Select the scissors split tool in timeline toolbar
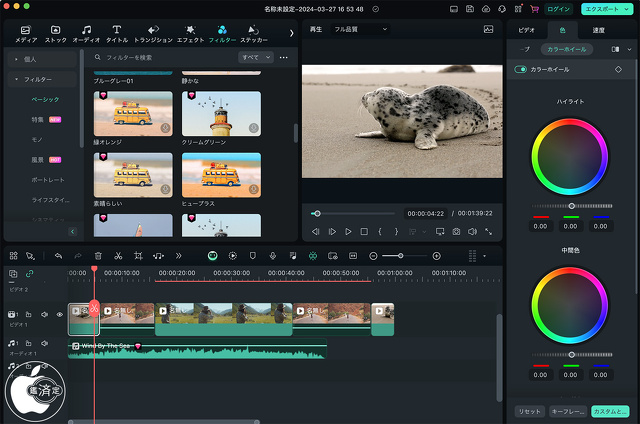The image size is (640, 424). pos(118,256)
